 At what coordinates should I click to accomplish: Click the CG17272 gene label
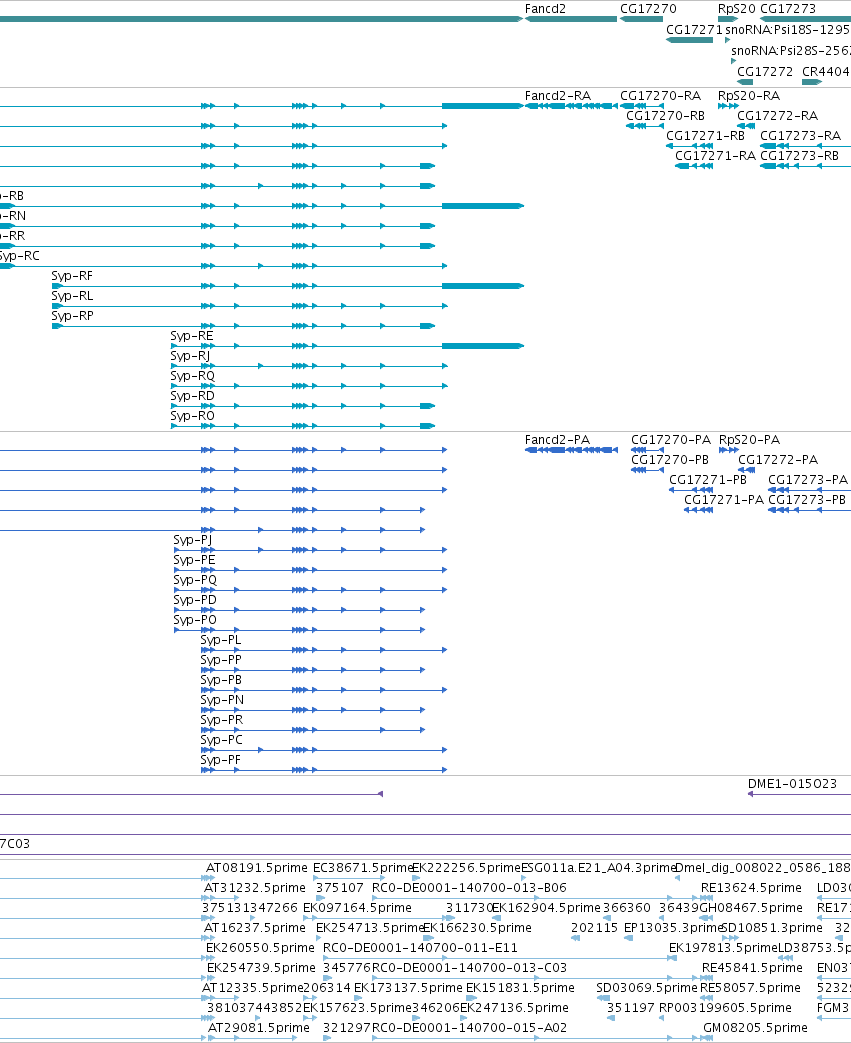[765, 71]
